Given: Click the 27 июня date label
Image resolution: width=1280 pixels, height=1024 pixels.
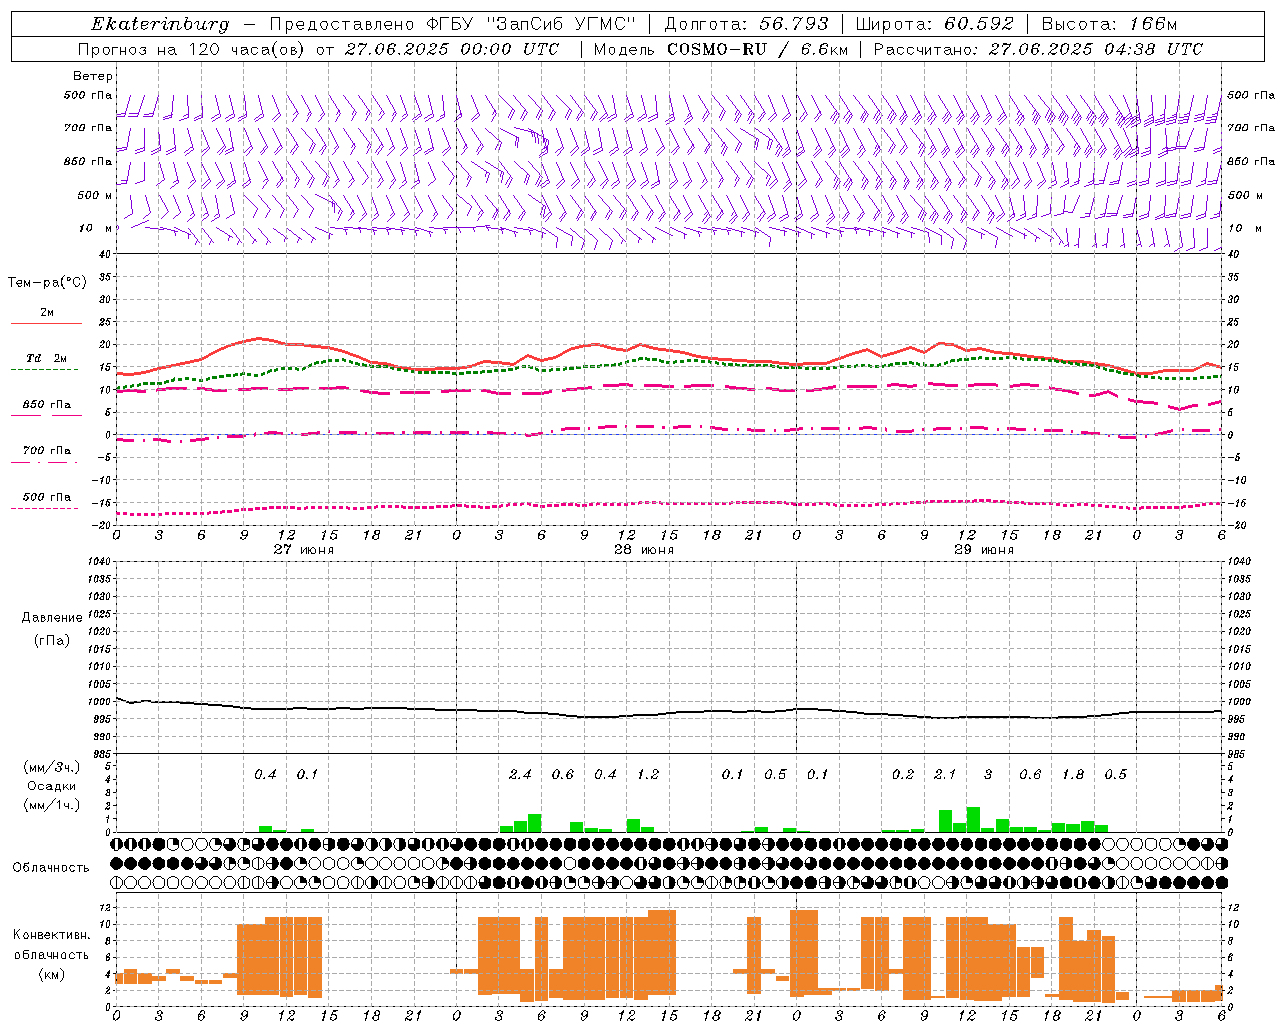Looking at the screenshot, I should (304, 550).
